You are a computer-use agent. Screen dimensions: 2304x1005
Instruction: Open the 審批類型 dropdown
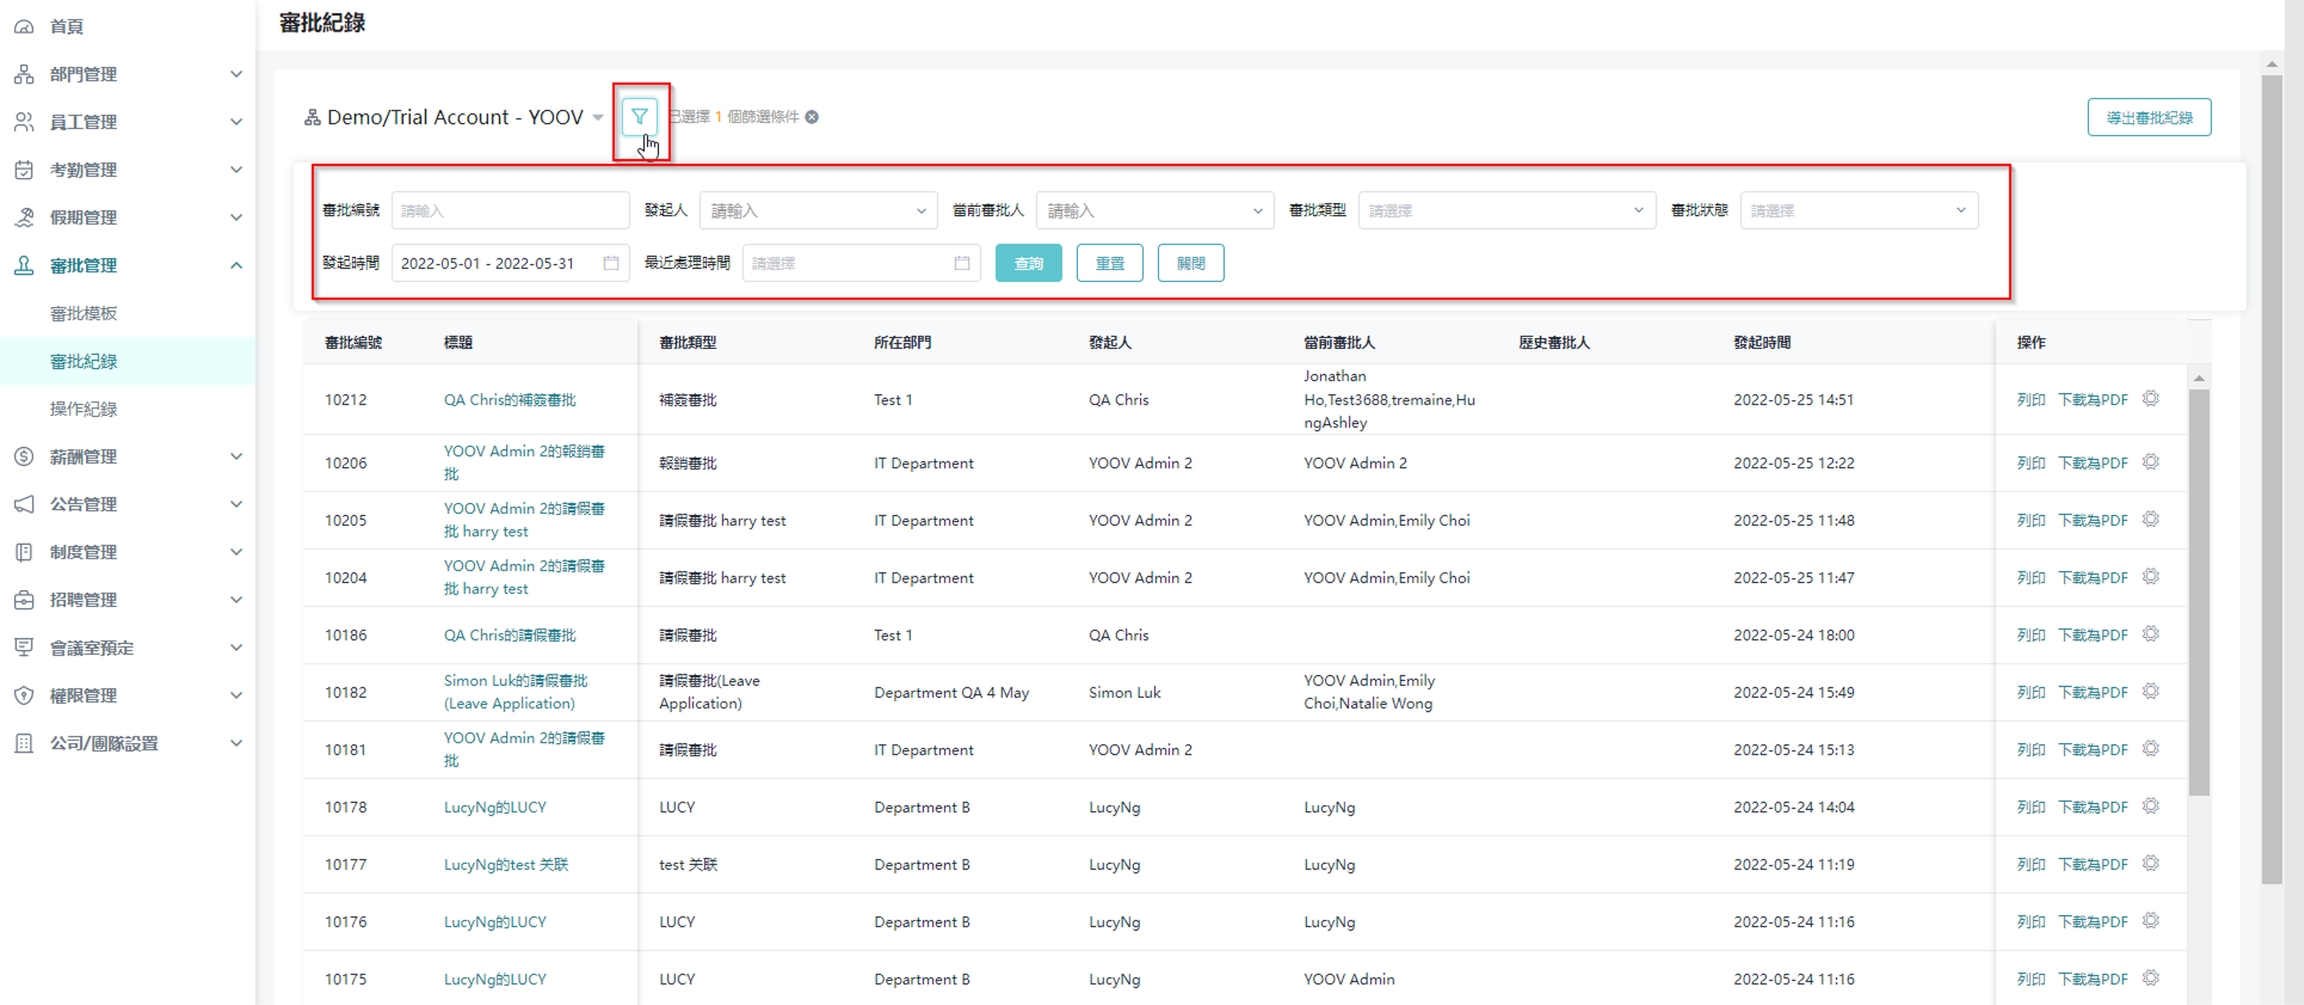(1505, 211)
